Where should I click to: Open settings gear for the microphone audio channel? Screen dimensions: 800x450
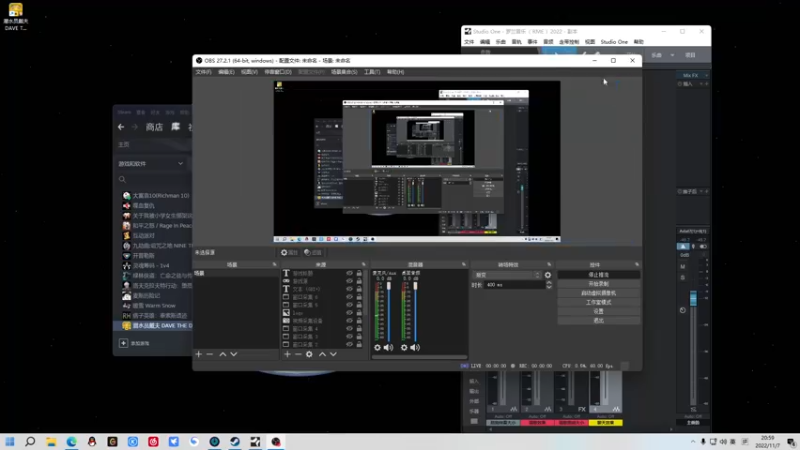tap(378, 347)
